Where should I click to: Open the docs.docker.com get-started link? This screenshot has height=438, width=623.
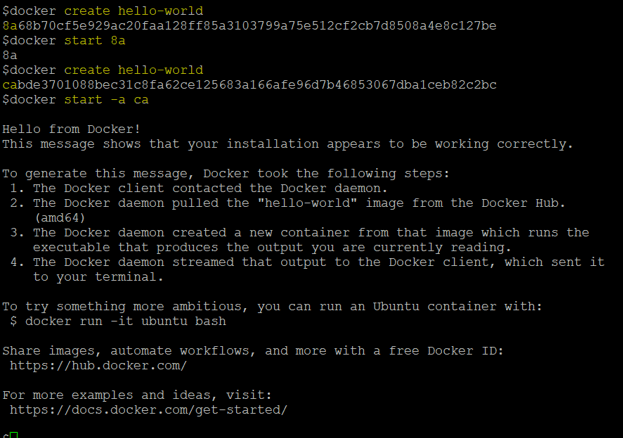tap(148, 410)
